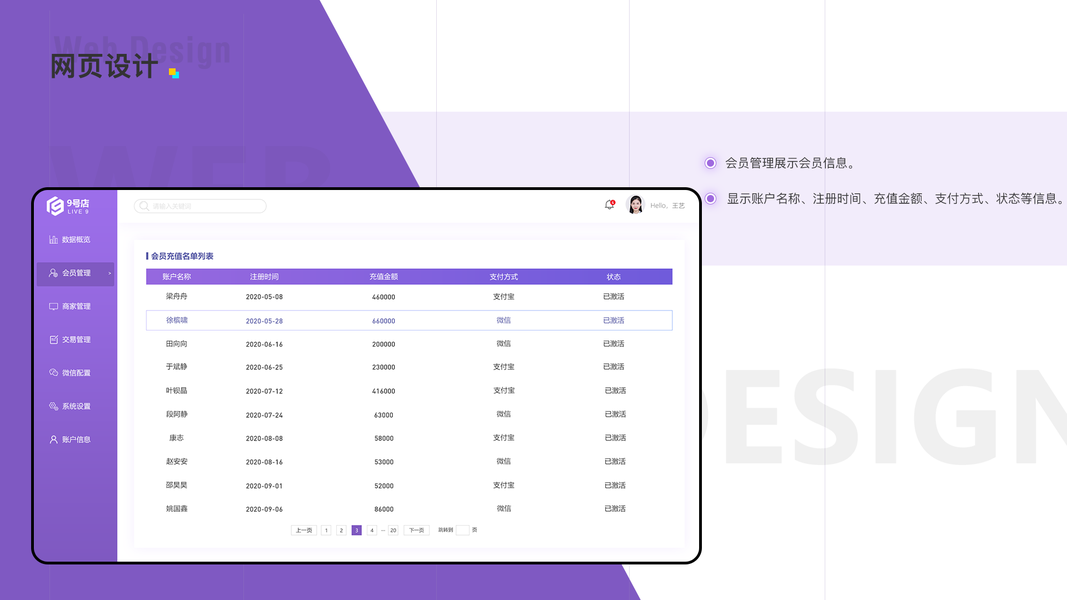
Task: Select highlighted account name 徐槟啸
Action: pos(176,320)
